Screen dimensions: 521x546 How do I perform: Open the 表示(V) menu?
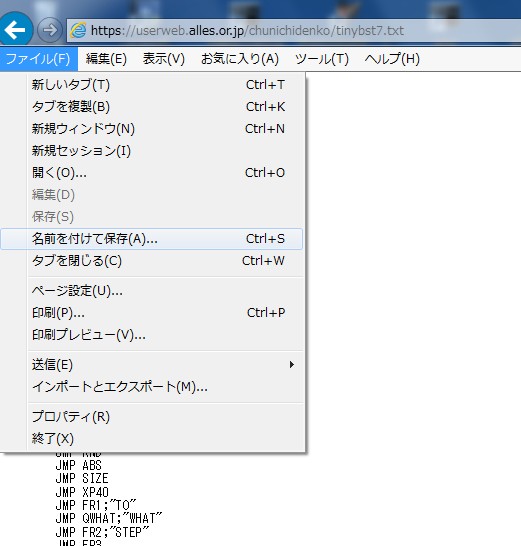(163, 59)
